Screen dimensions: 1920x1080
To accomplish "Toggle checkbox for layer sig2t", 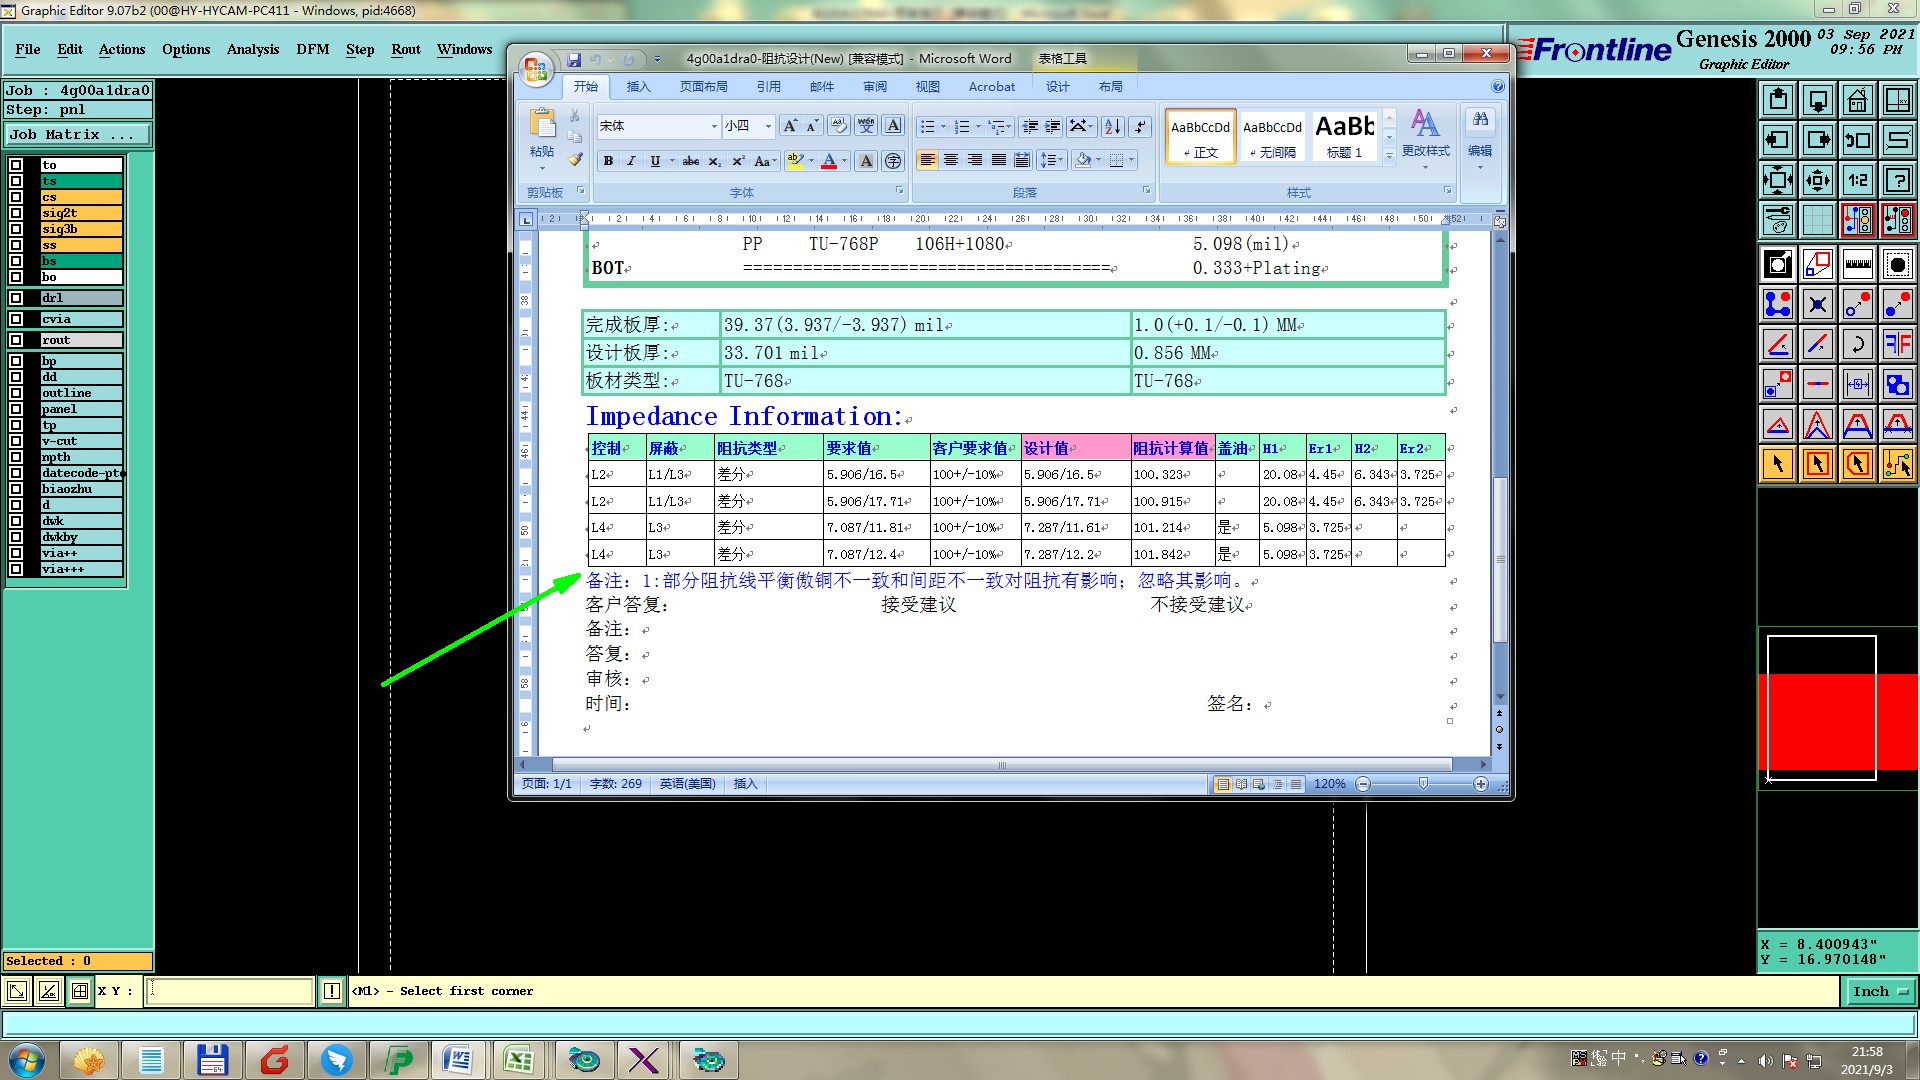I will [16, 213].
